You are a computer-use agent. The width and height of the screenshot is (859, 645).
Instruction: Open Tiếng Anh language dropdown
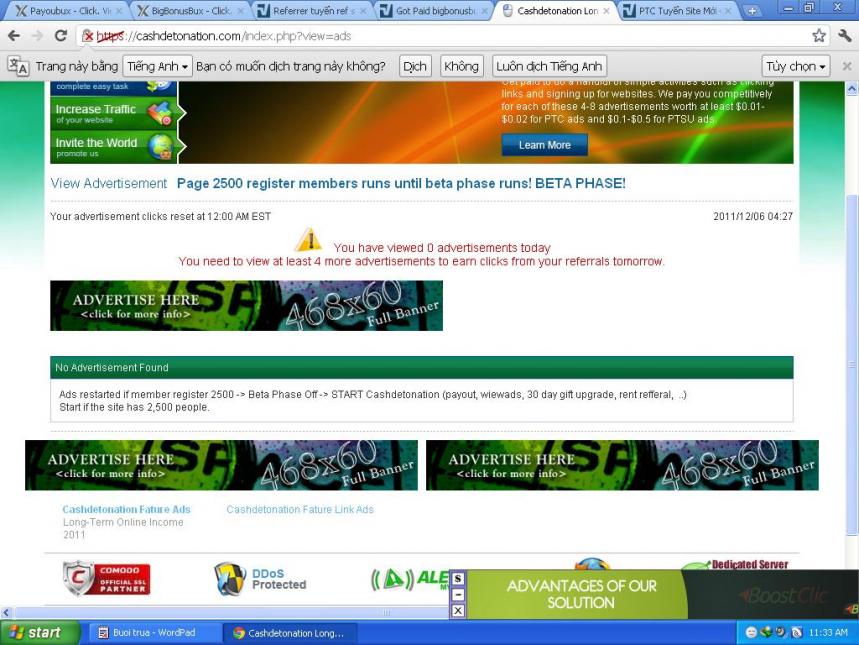[158, 66]
